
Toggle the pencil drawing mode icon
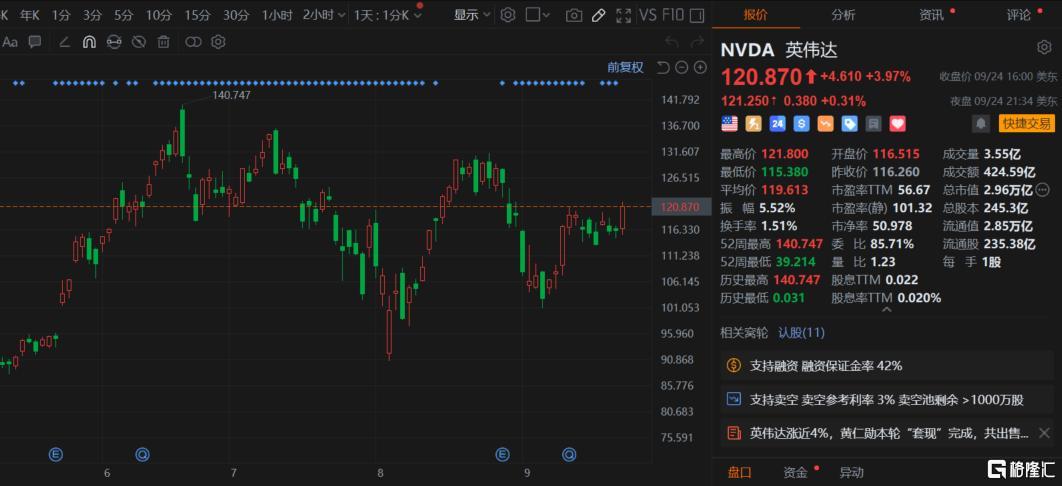598,15
